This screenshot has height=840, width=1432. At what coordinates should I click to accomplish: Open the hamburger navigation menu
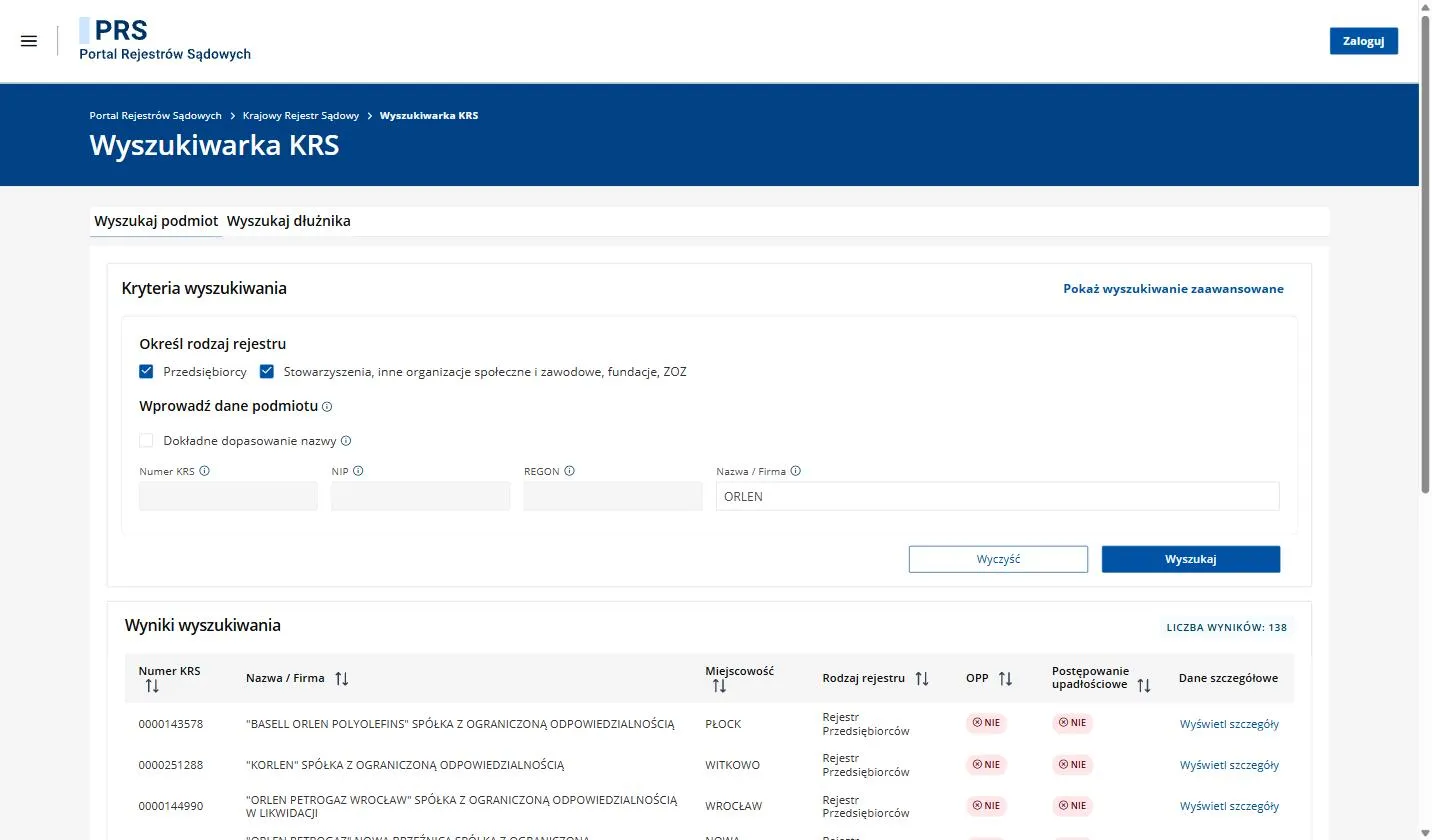29,41
